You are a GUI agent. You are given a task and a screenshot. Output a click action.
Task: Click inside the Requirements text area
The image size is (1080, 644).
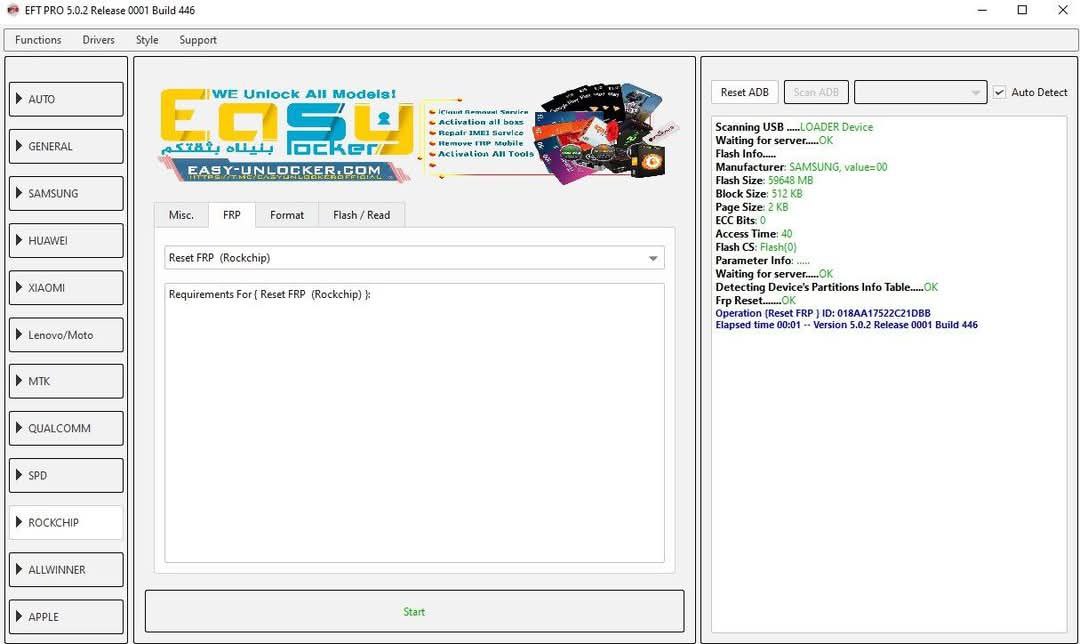(x=415, y=423)
